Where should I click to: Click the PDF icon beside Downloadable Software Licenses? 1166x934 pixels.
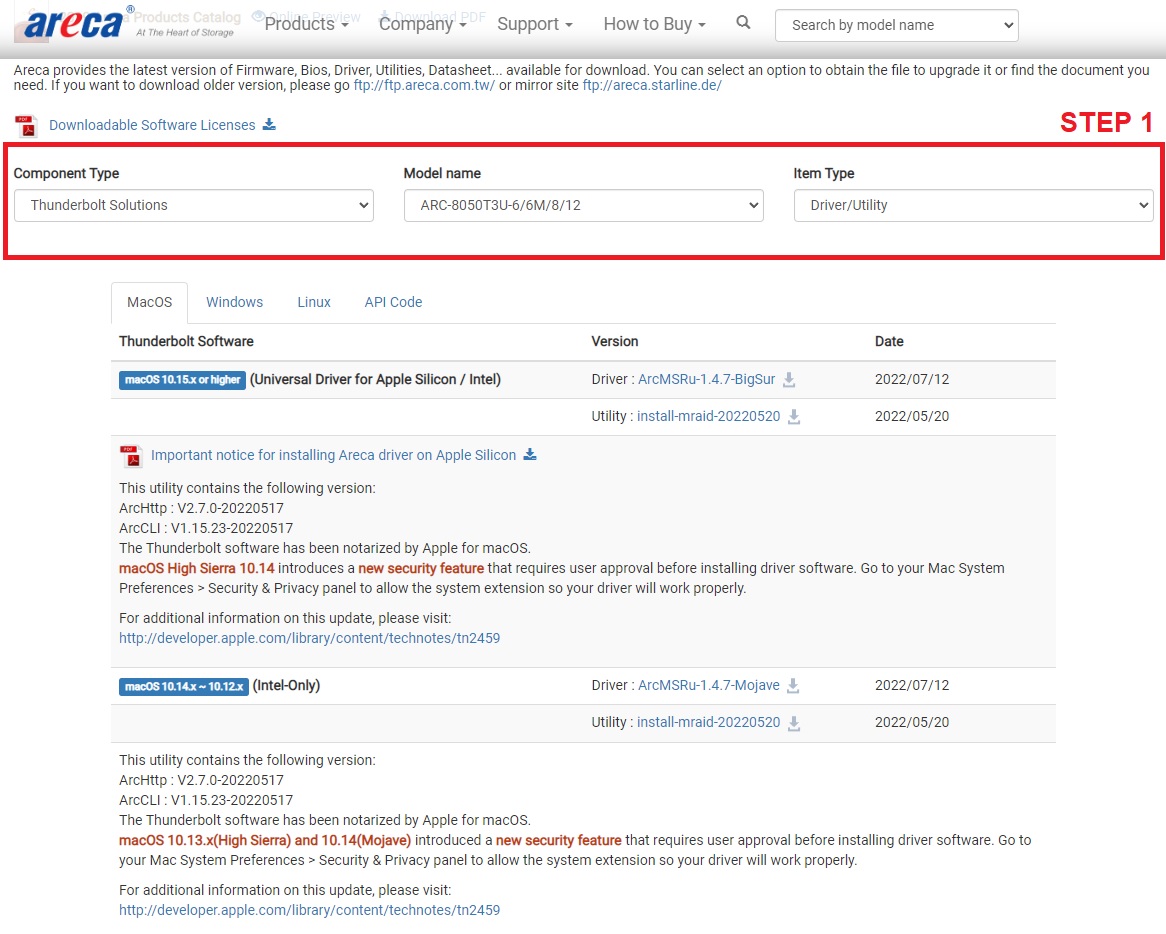click(x=27, y=126)
